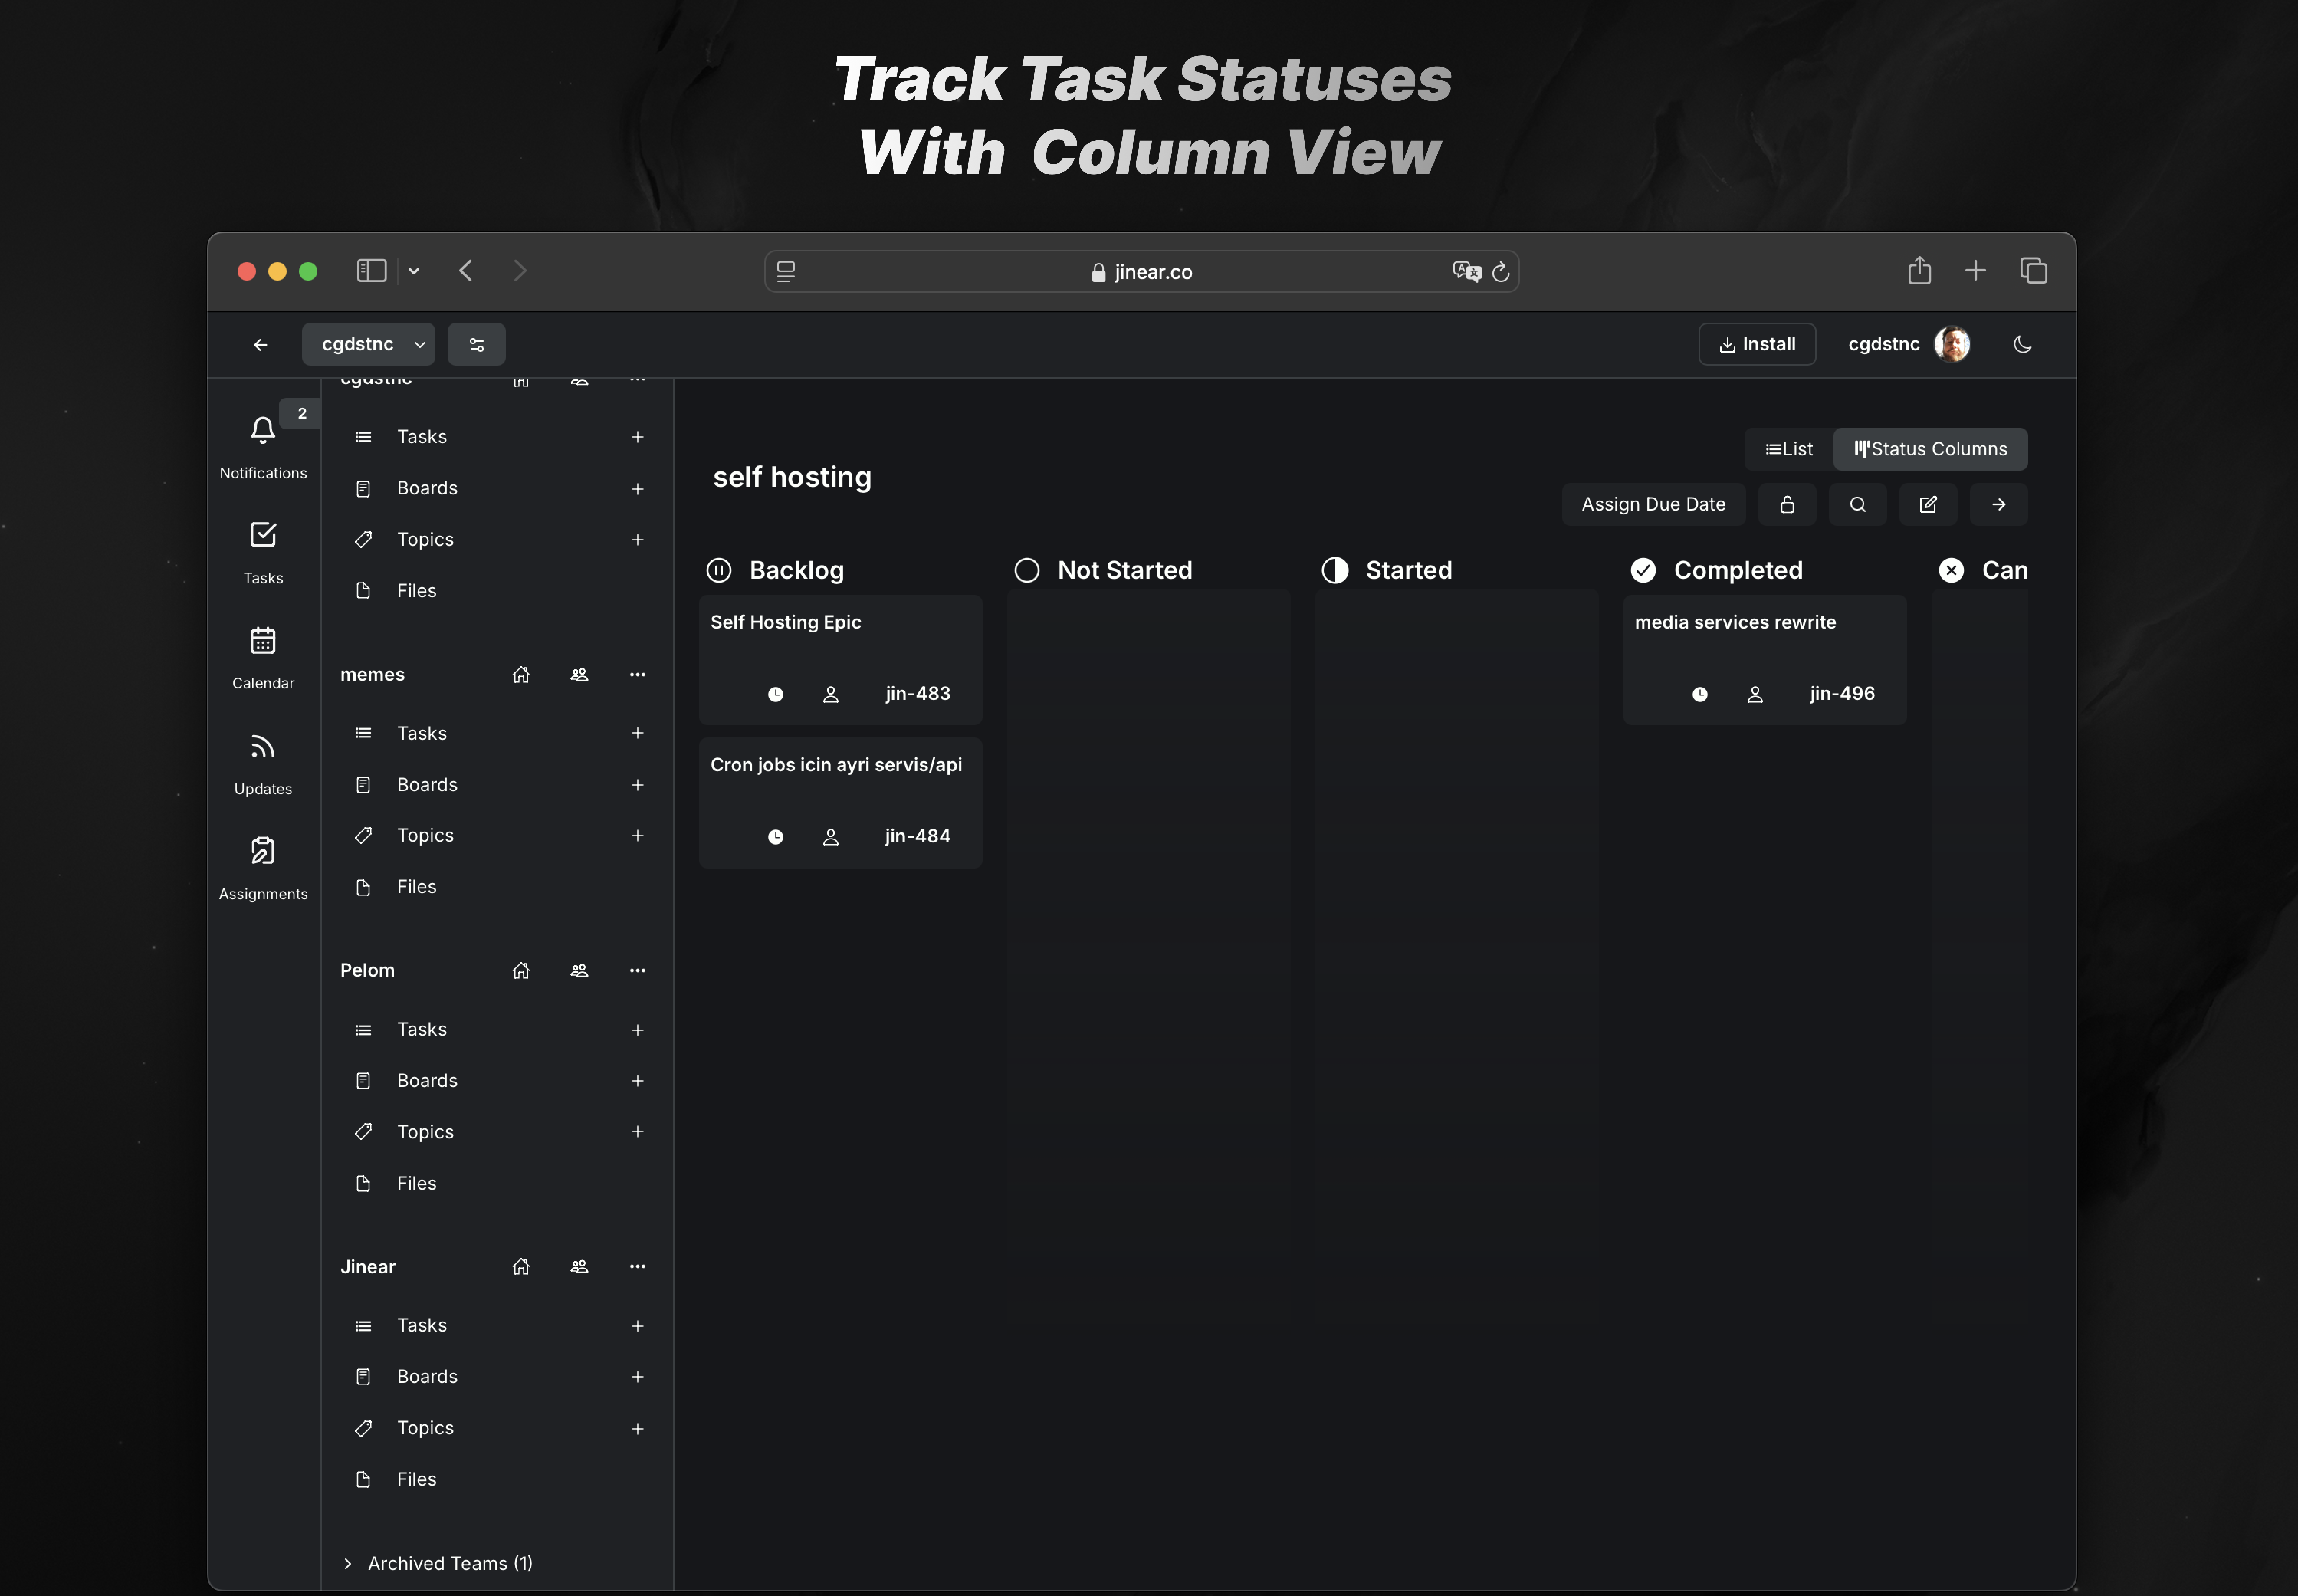Open the Notifications bell icon

coord(263,431)
